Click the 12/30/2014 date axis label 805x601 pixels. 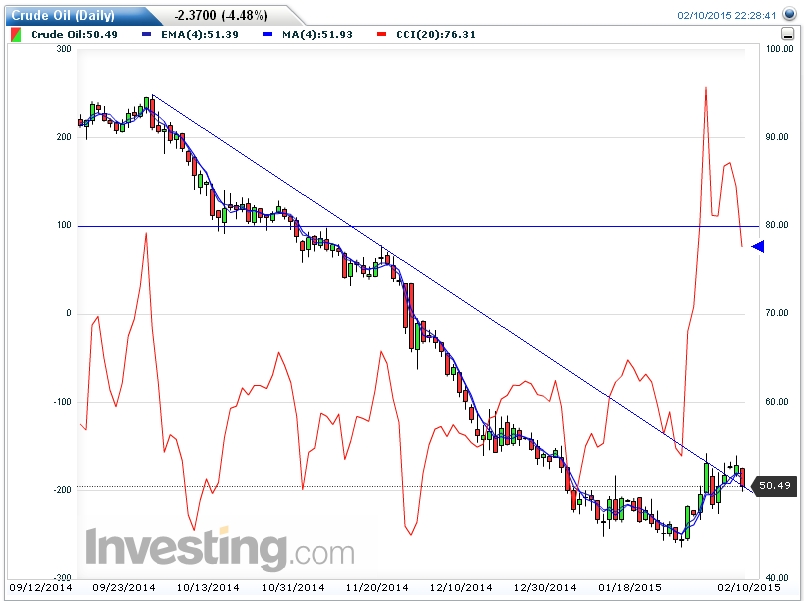[x=545, y=588]
